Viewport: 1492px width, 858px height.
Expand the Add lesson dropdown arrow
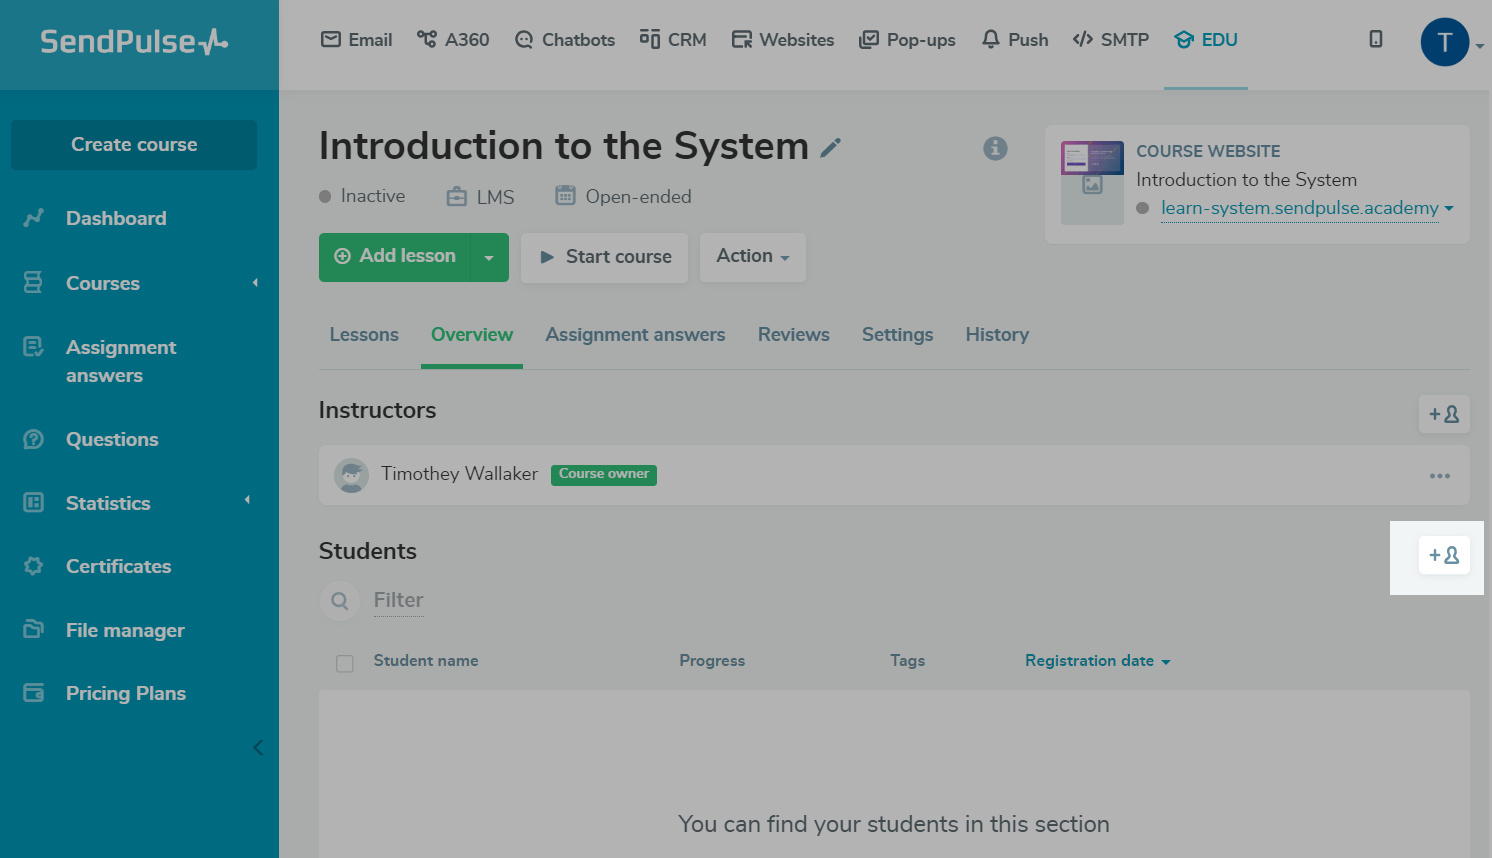point(489,258)
